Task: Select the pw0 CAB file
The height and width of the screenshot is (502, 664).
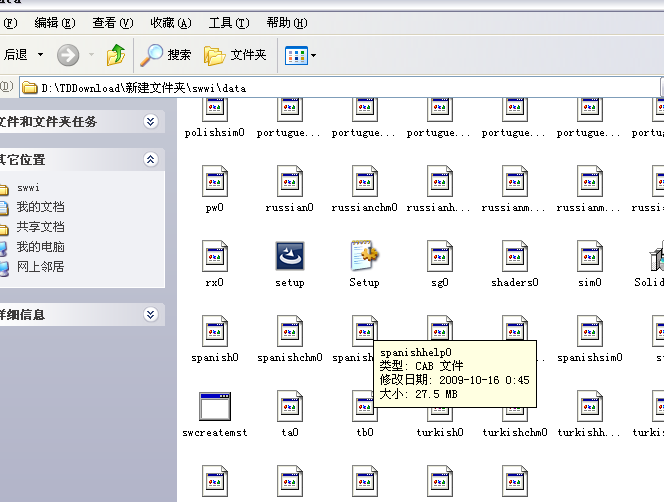Action: pyautogui.click(x=214, y=182)
